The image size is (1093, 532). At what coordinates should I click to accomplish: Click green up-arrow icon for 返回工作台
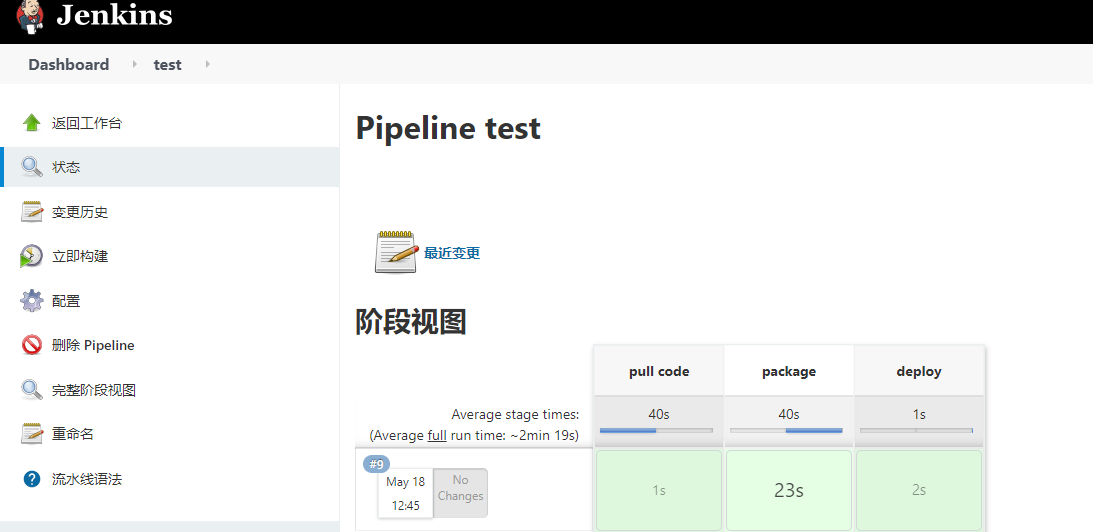(32, 123)
